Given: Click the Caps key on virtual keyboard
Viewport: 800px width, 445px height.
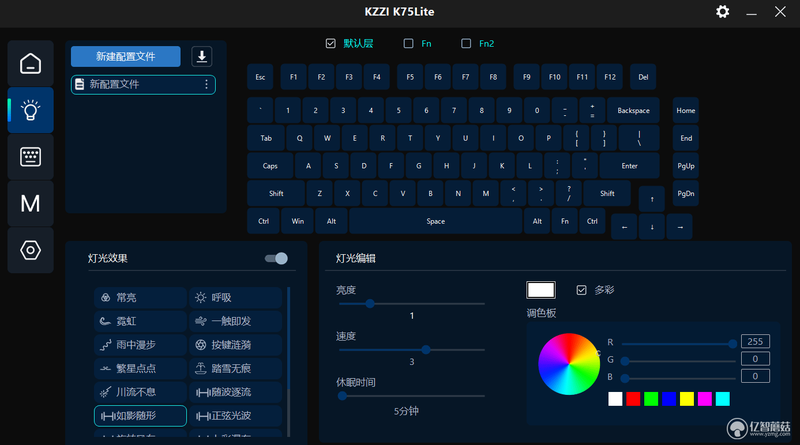Looking at the screenshot, I should [x=270, y=166].
